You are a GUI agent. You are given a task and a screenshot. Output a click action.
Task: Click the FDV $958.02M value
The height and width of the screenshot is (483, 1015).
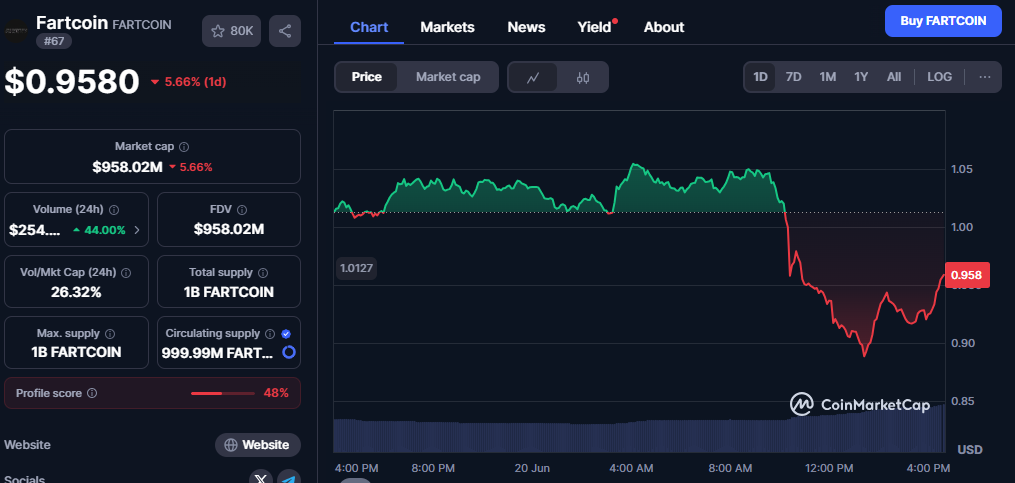229,229
